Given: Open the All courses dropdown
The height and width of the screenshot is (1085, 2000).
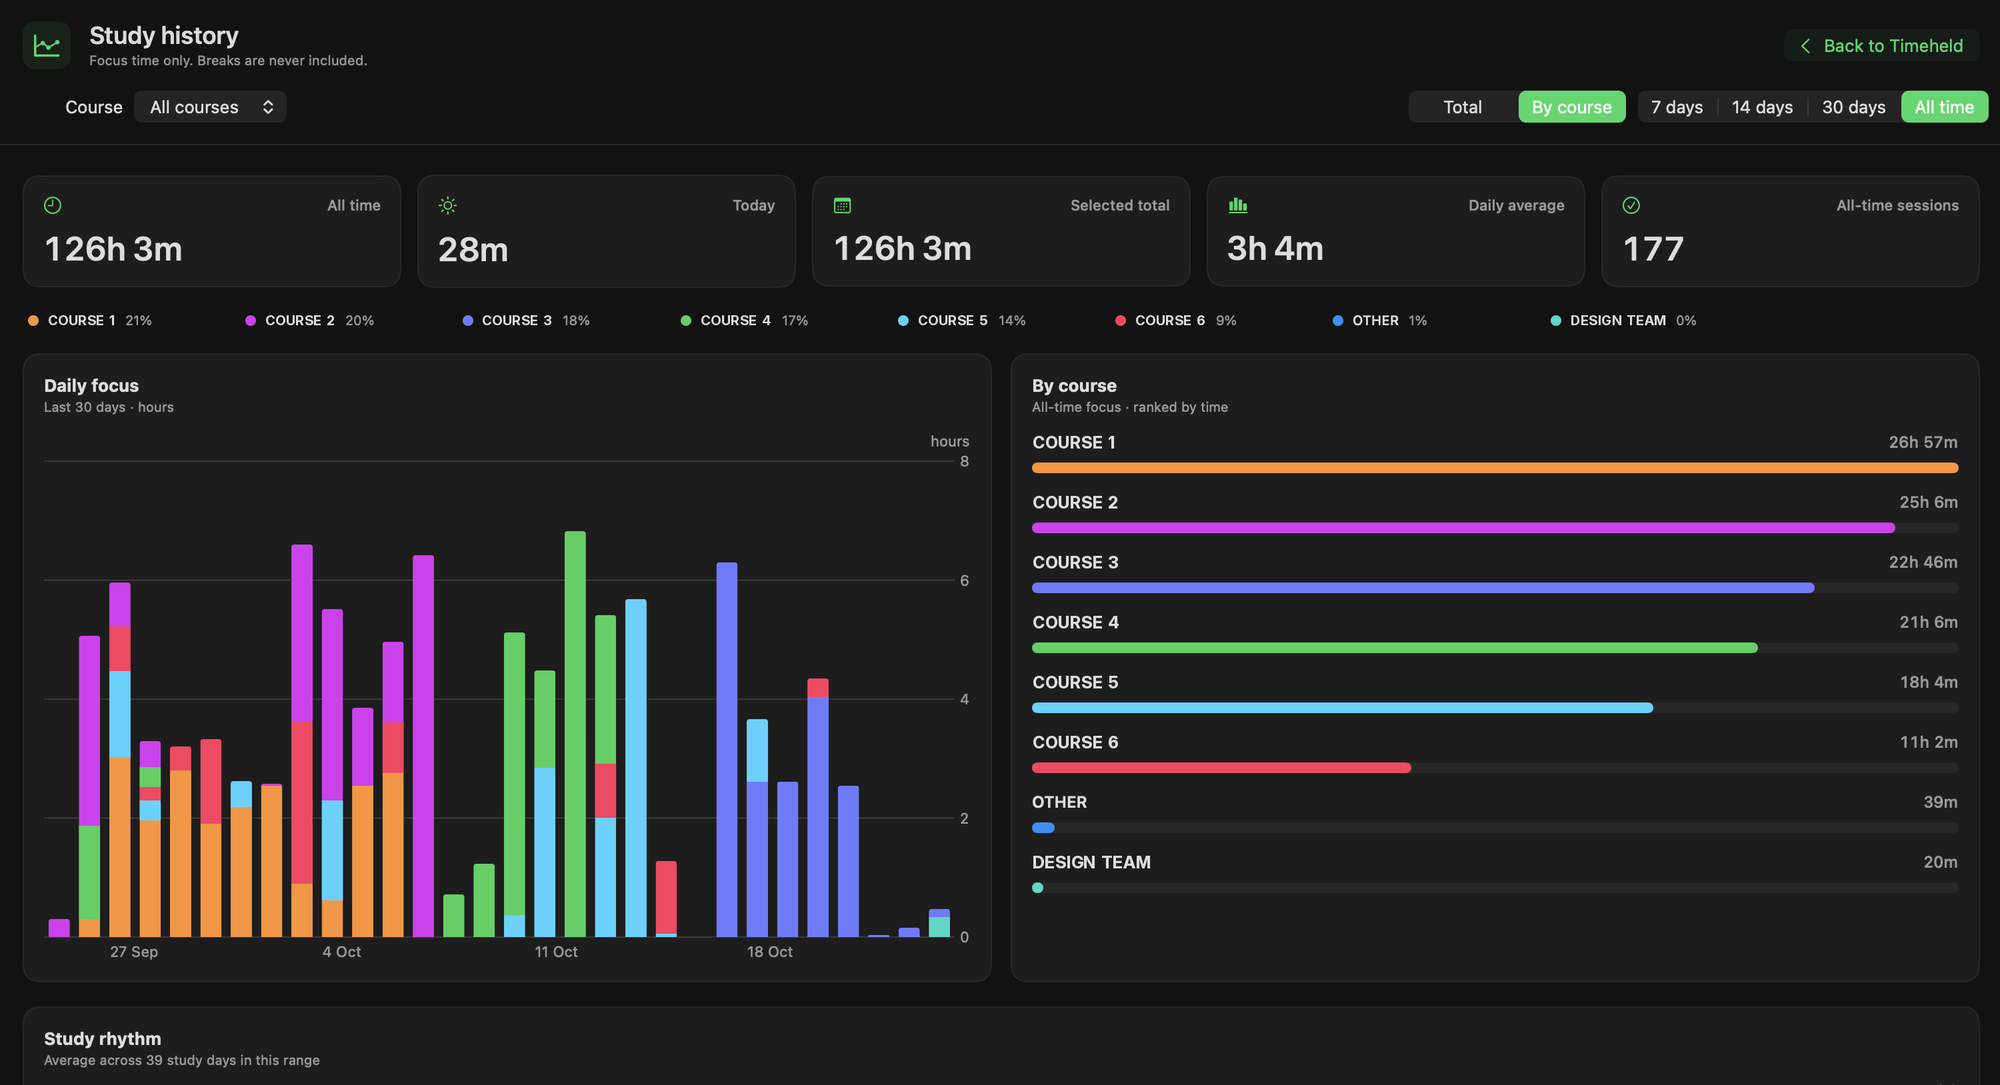Looking at the screenshot, I should point(210,107).
